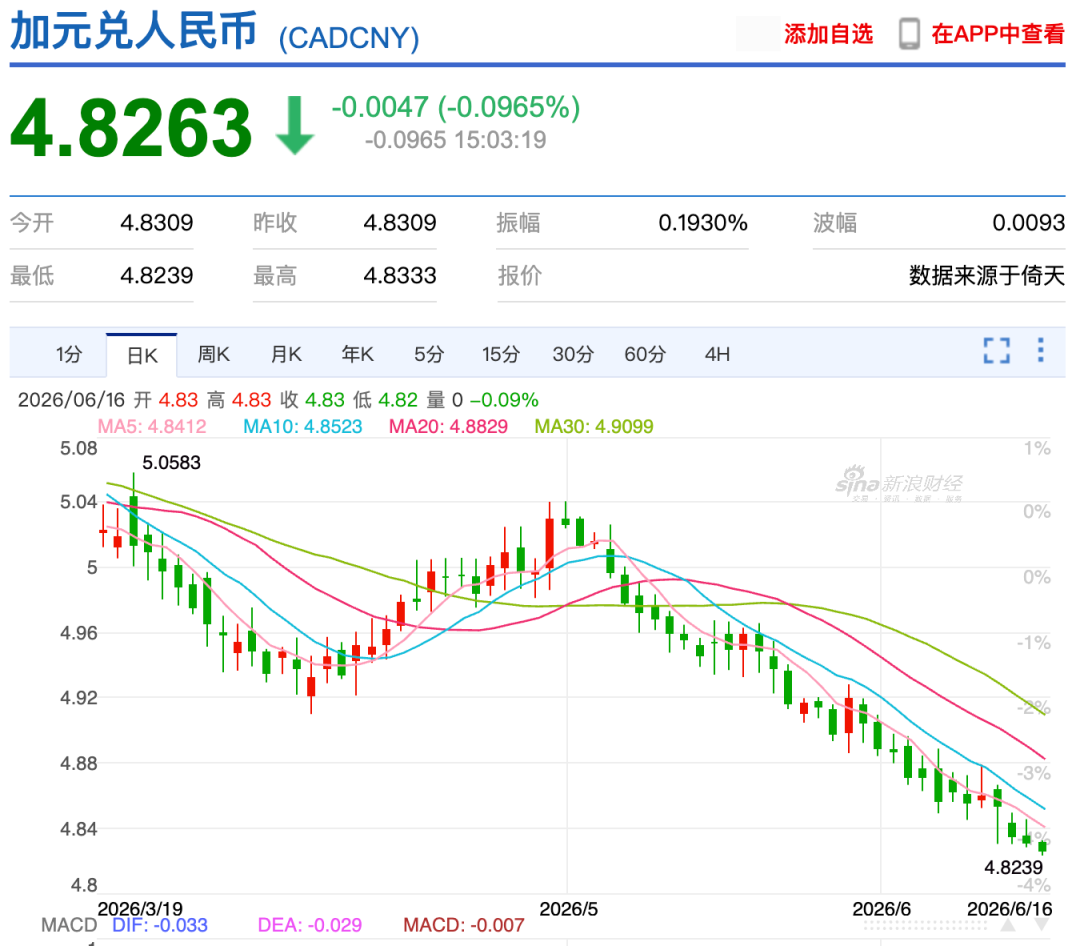The image size is (1080, 946).
Task: Click the change value -0.0047 (-0.0965%)
Action: click(x=456, y=107)
